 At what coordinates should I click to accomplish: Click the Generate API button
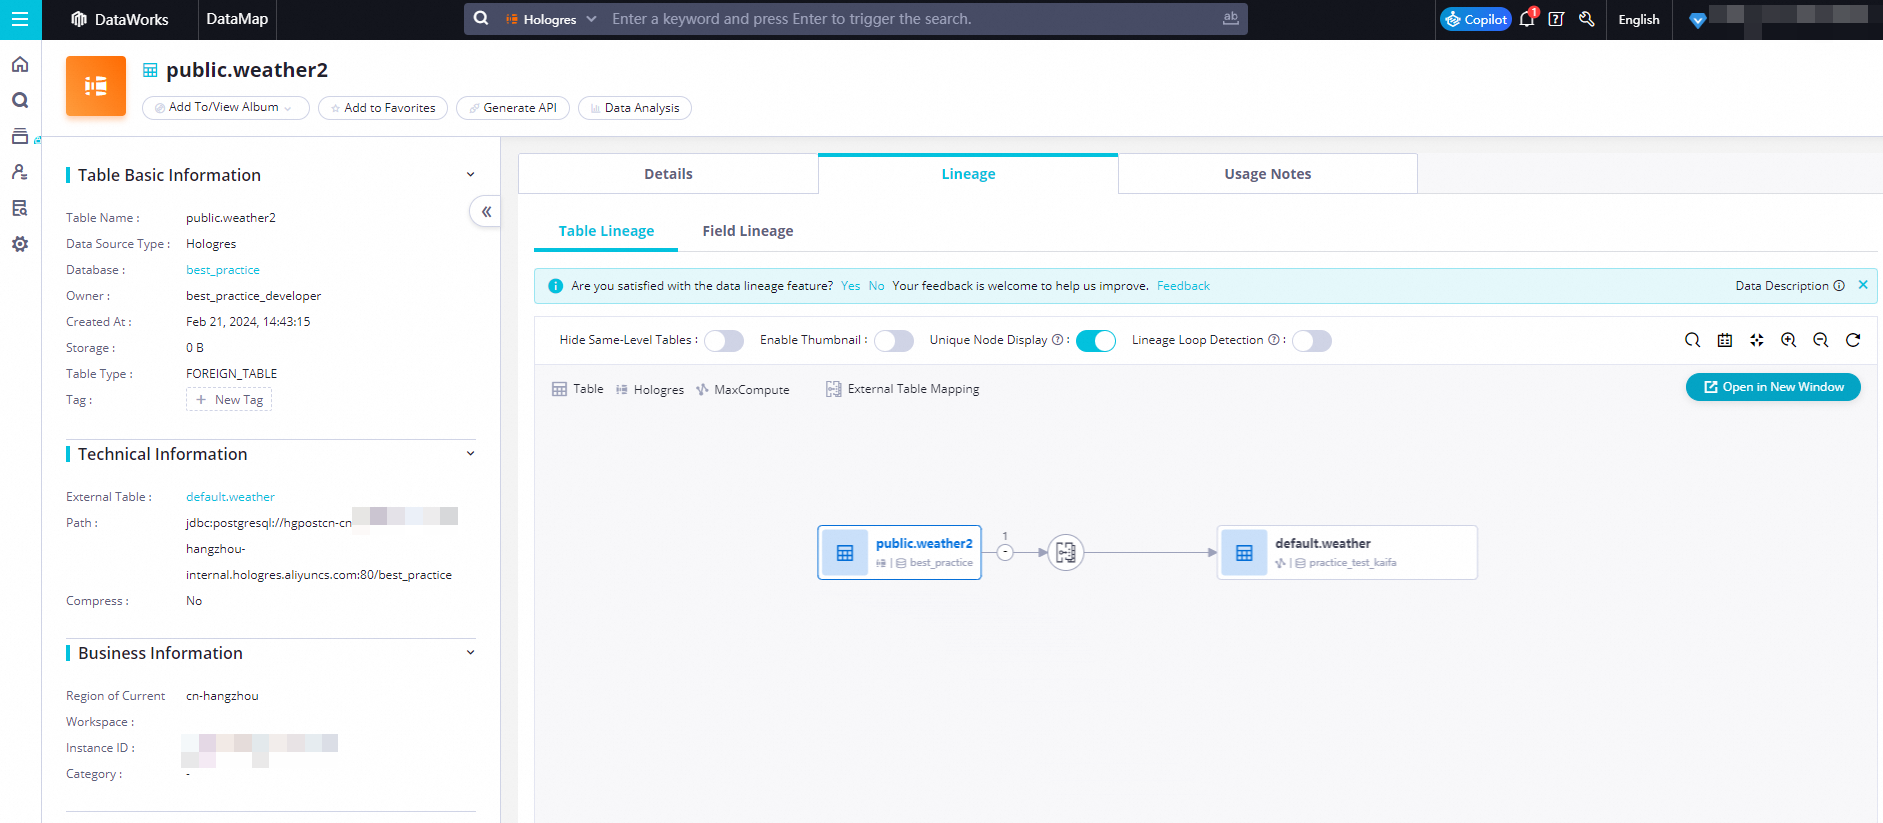point(513,108)
